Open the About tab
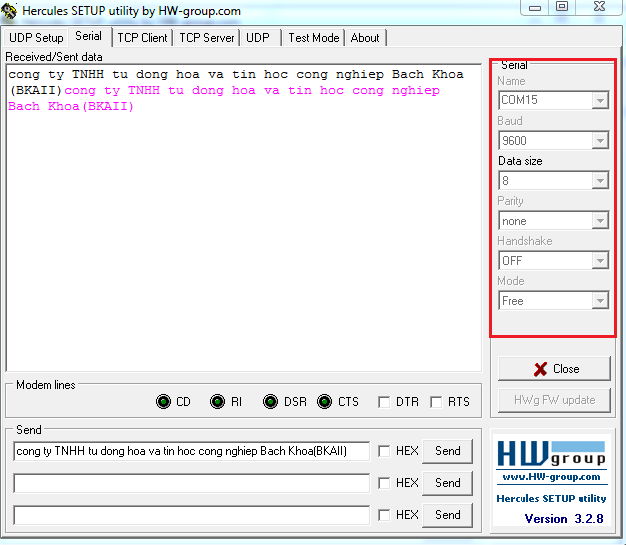 click(x=365, y=38)
